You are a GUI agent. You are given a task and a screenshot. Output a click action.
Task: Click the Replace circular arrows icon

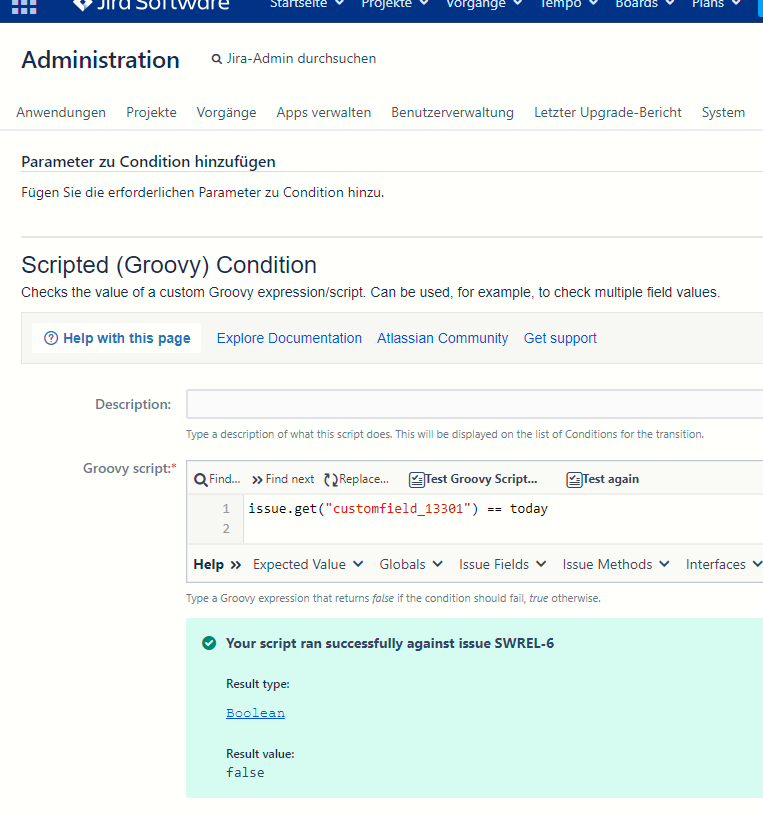click(x=331, y=479)
